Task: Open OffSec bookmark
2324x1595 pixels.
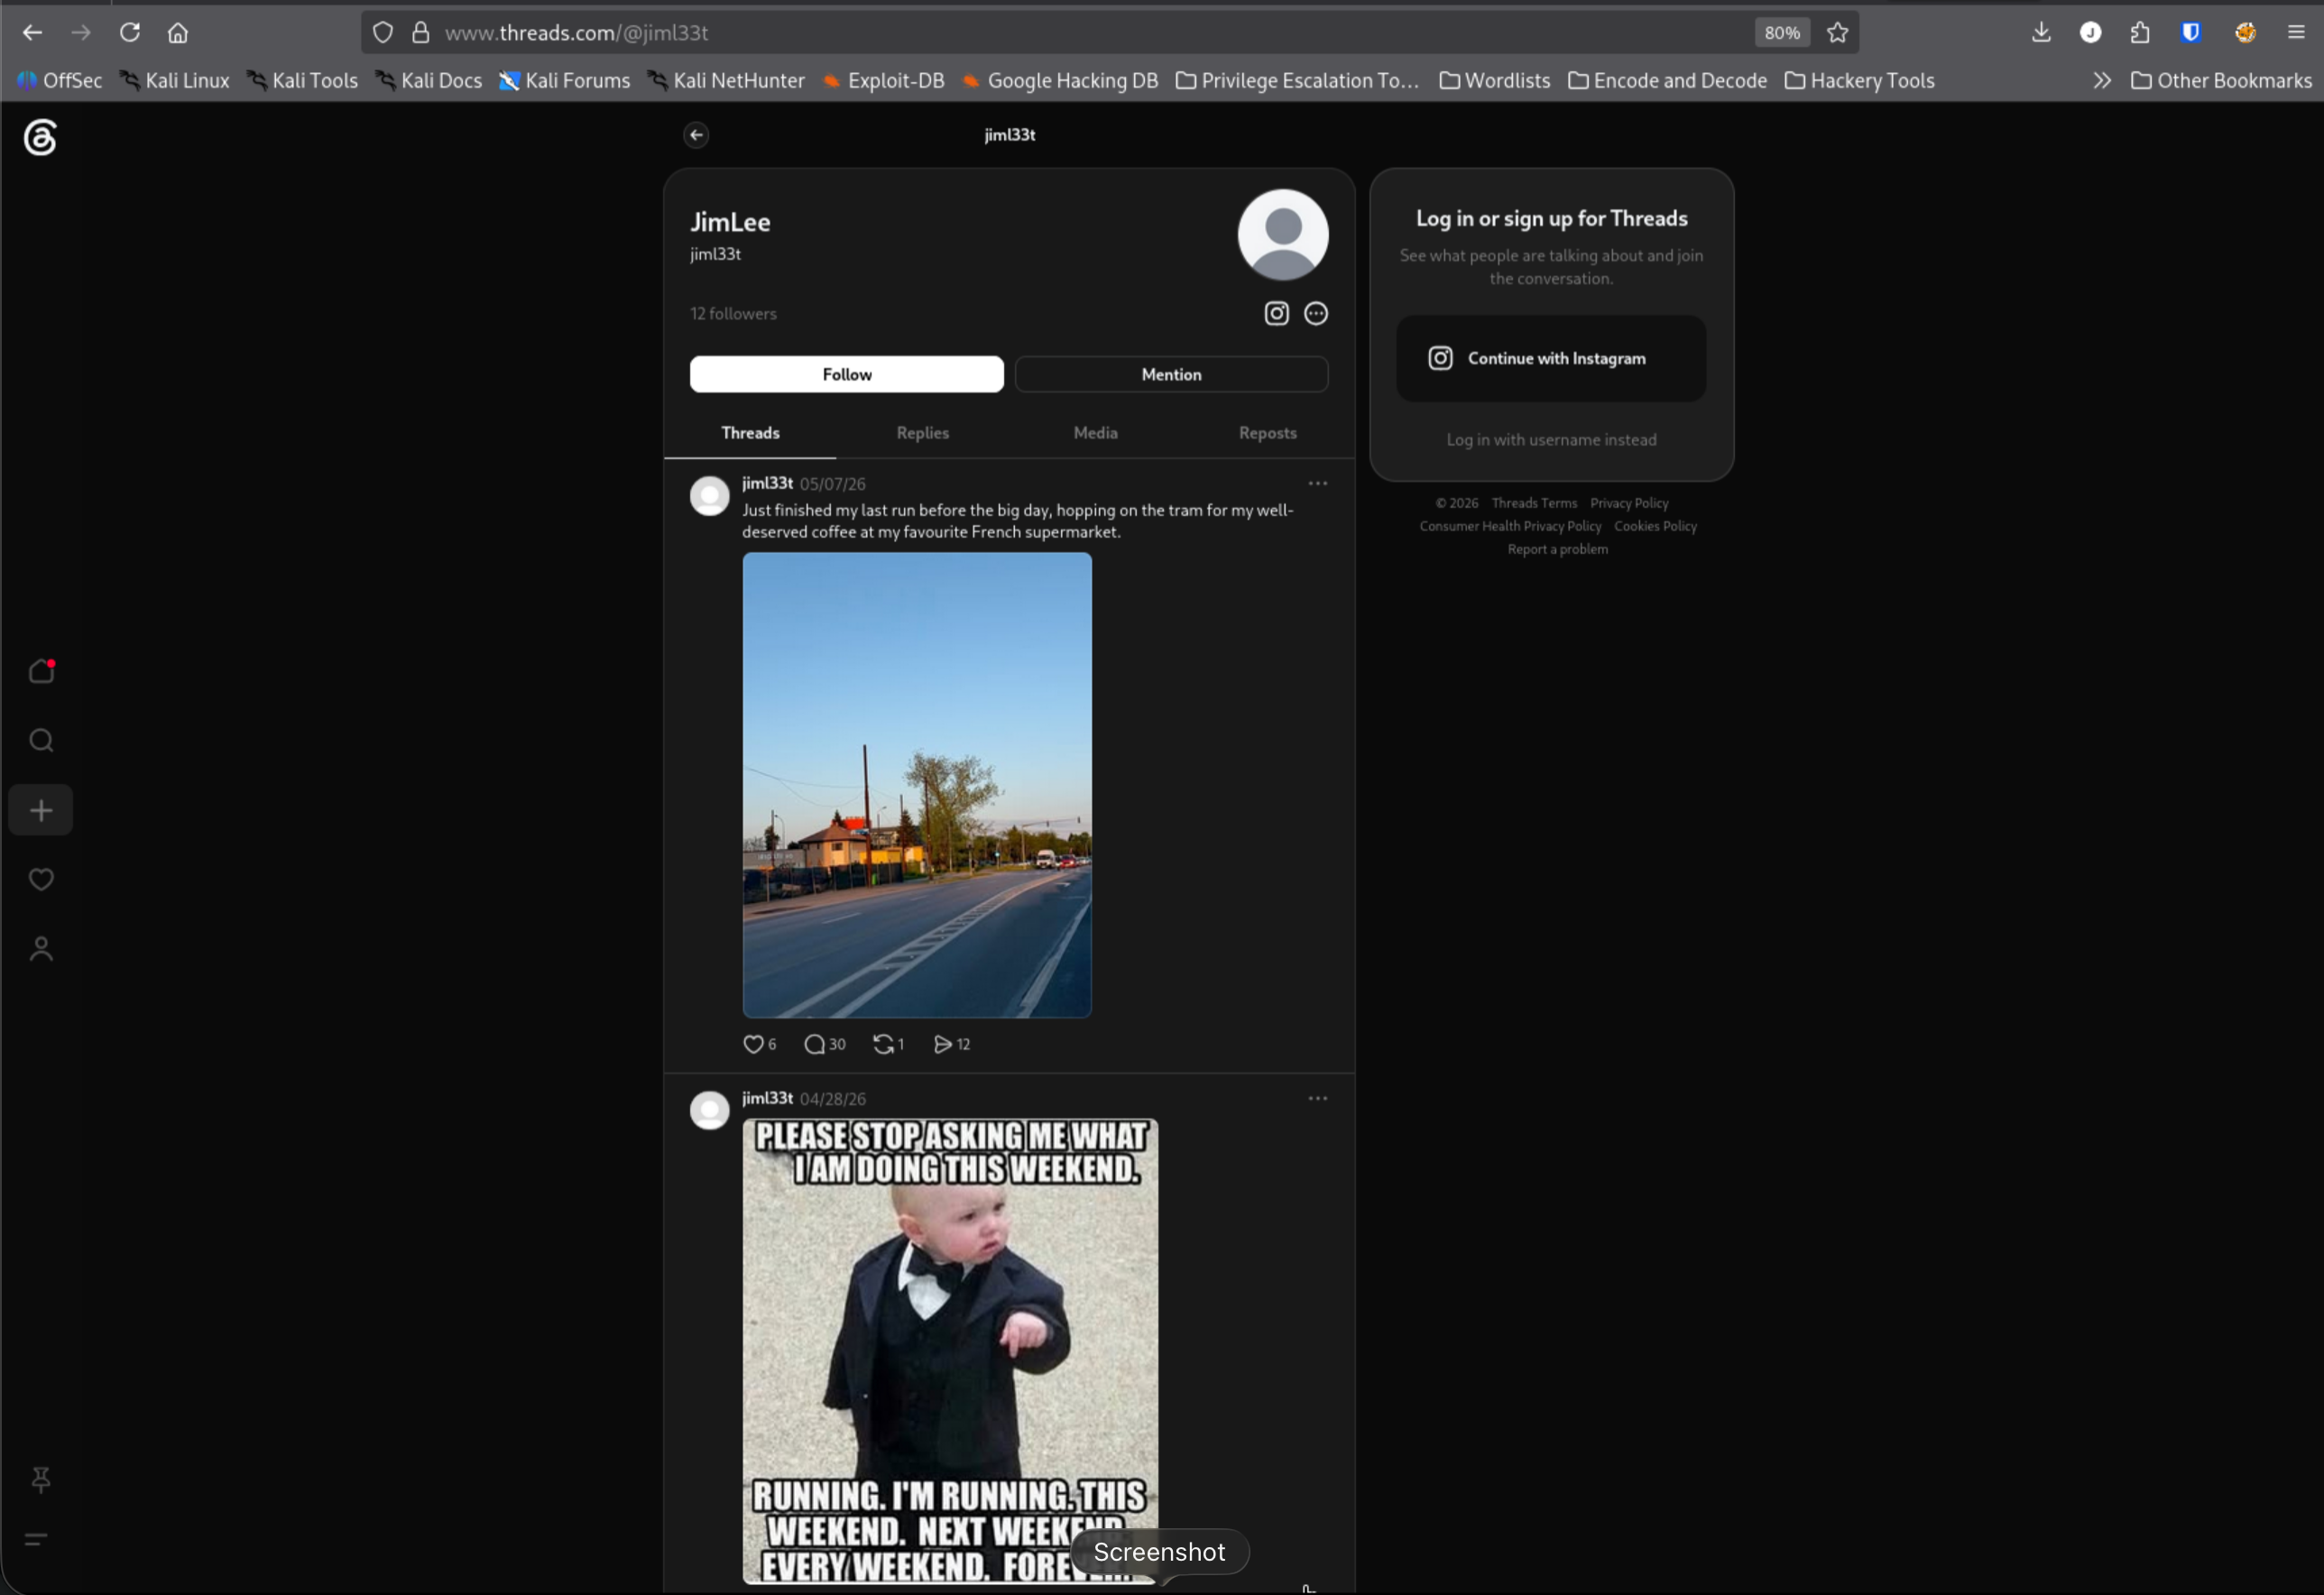Action: click(x=60, y=81)
